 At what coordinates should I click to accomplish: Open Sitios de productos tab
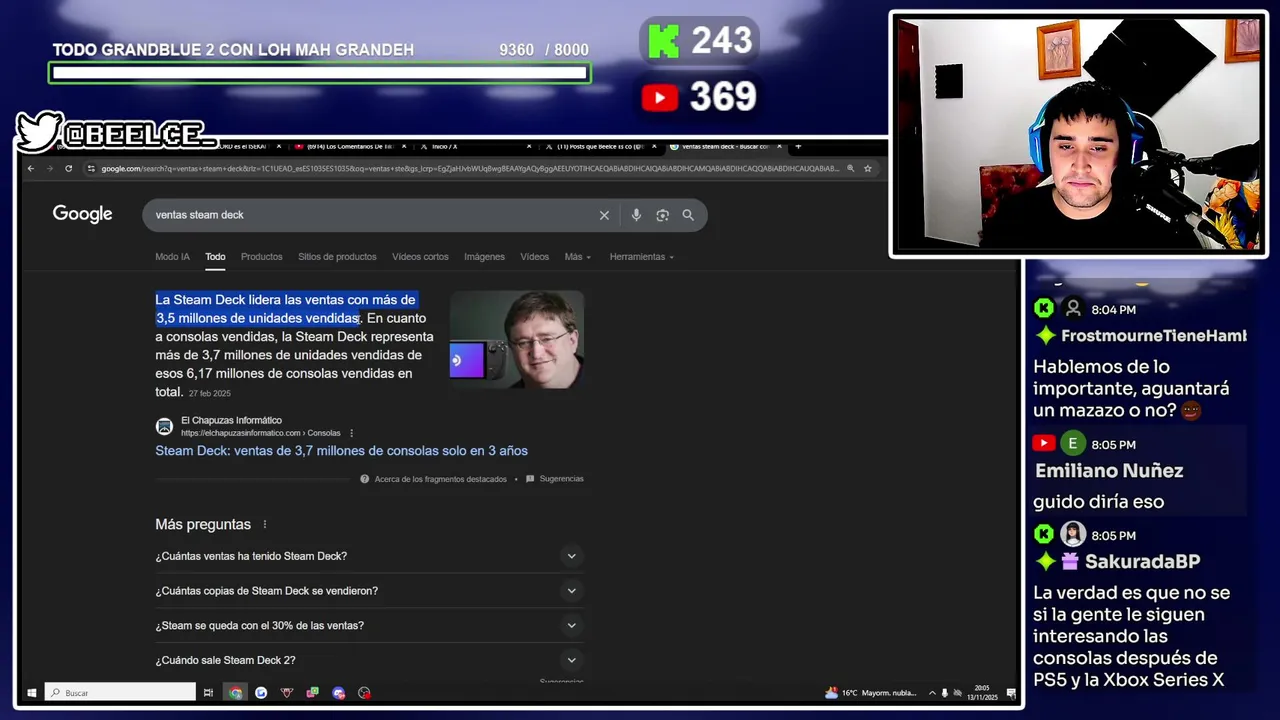click(337, 257)
